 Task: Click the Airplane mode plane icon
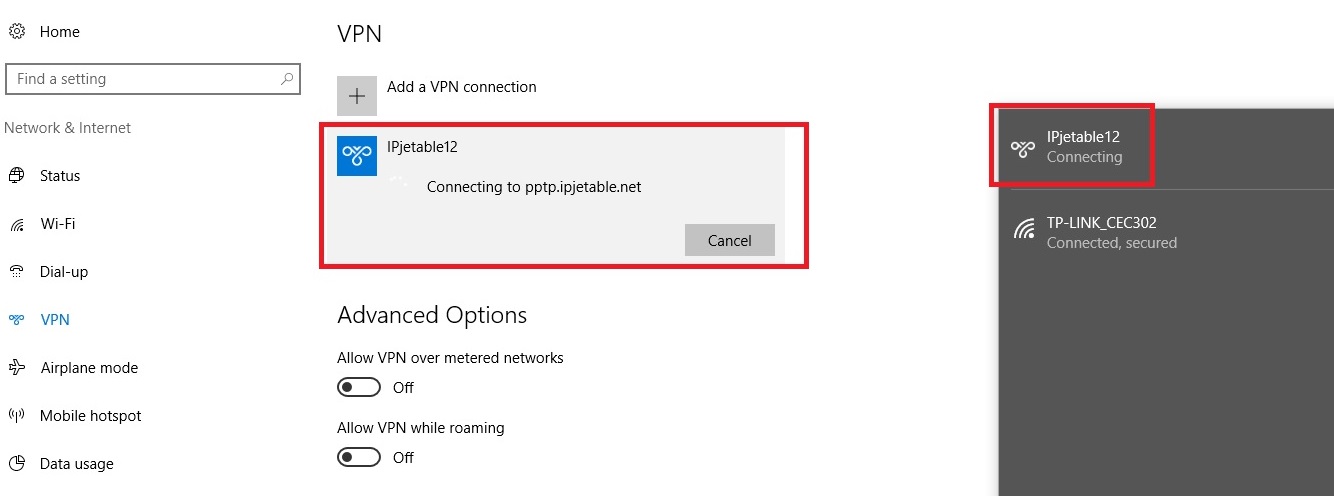16,368
